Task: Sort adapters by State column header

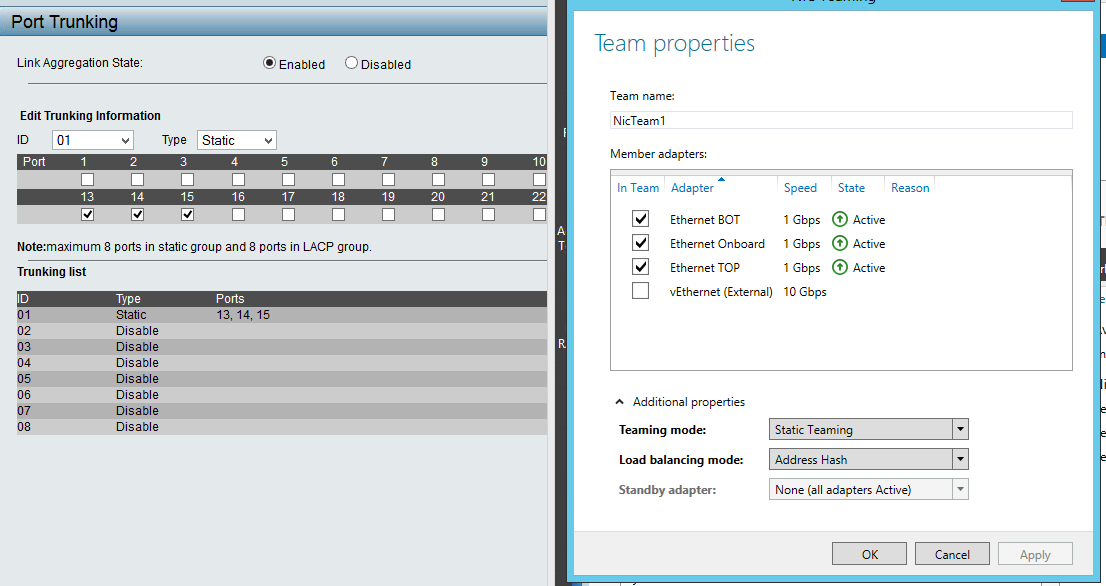Action: (x=851, y=188)
